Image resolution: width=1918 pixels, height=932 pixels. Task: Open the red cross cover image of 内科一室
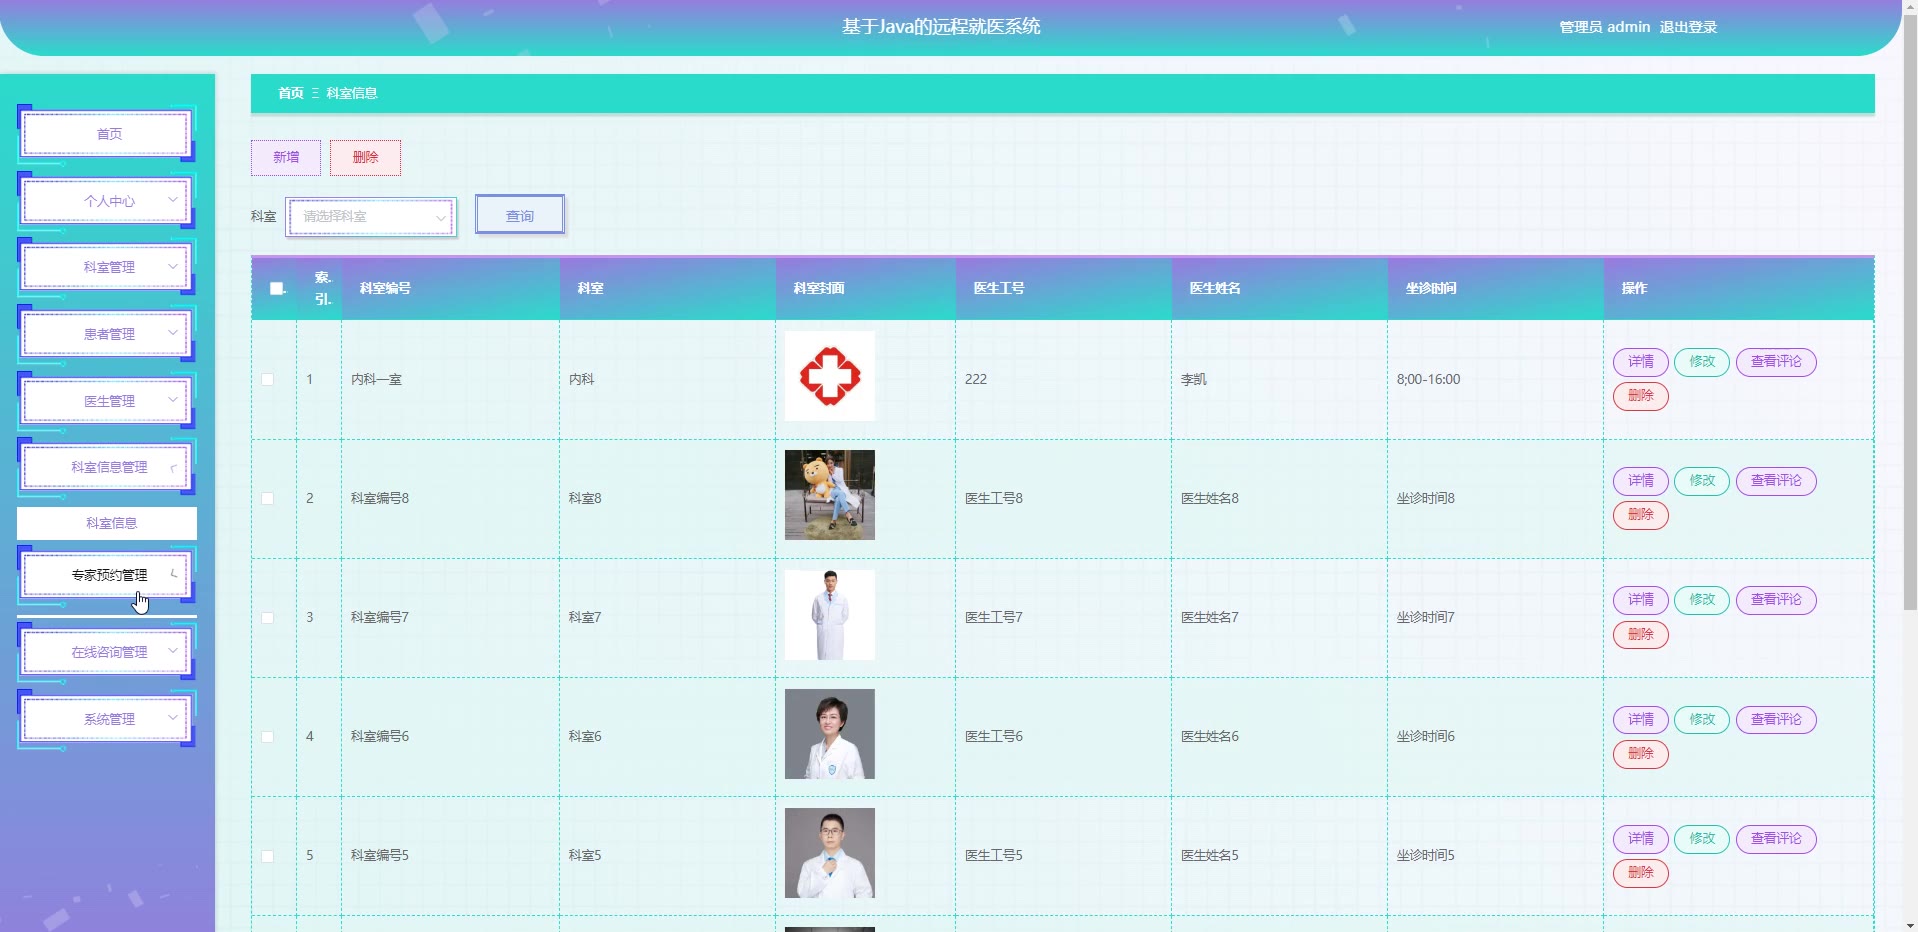click(830, 376)
